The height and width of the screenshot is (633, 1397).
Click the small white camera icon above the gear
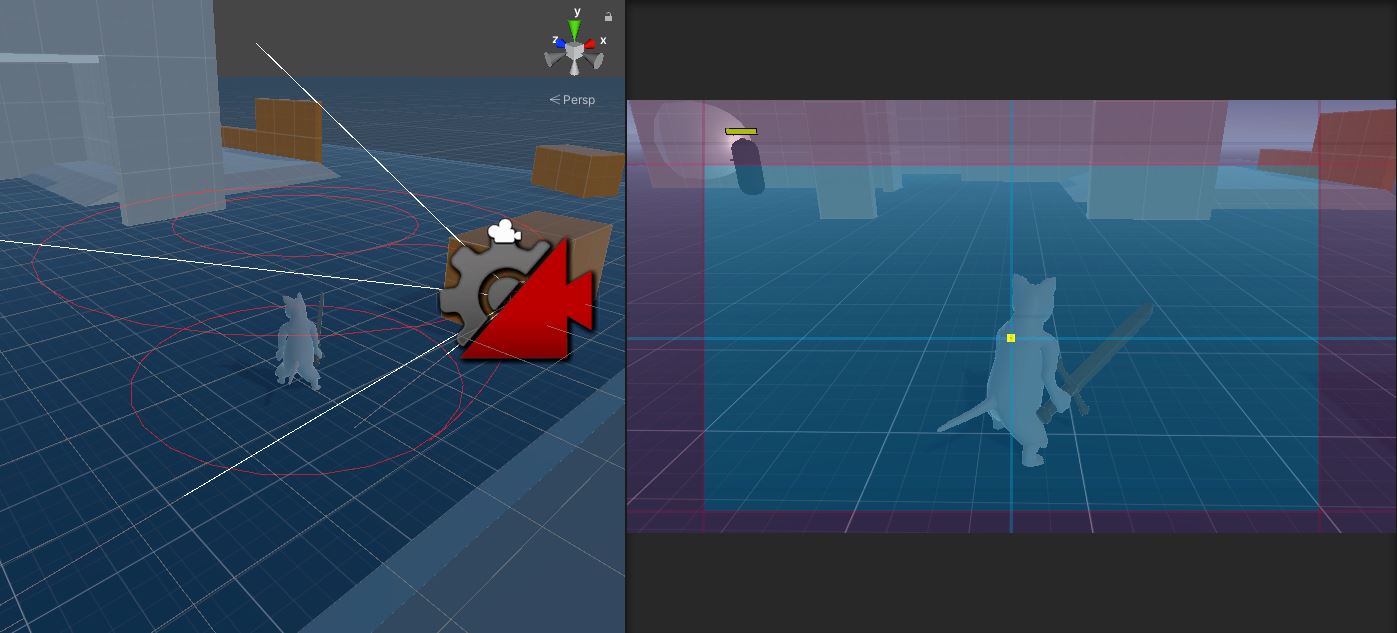(x=504, y=233)
